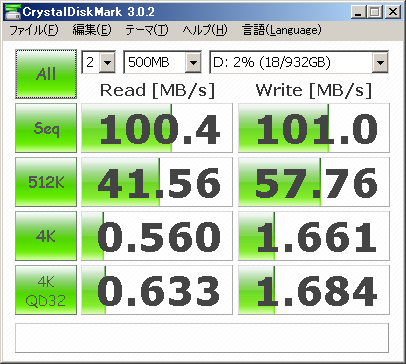Image resolution: width=406 pixels, height=364 pixels.
Task: Click the Read [MB/s] column header
Action: 157,90
